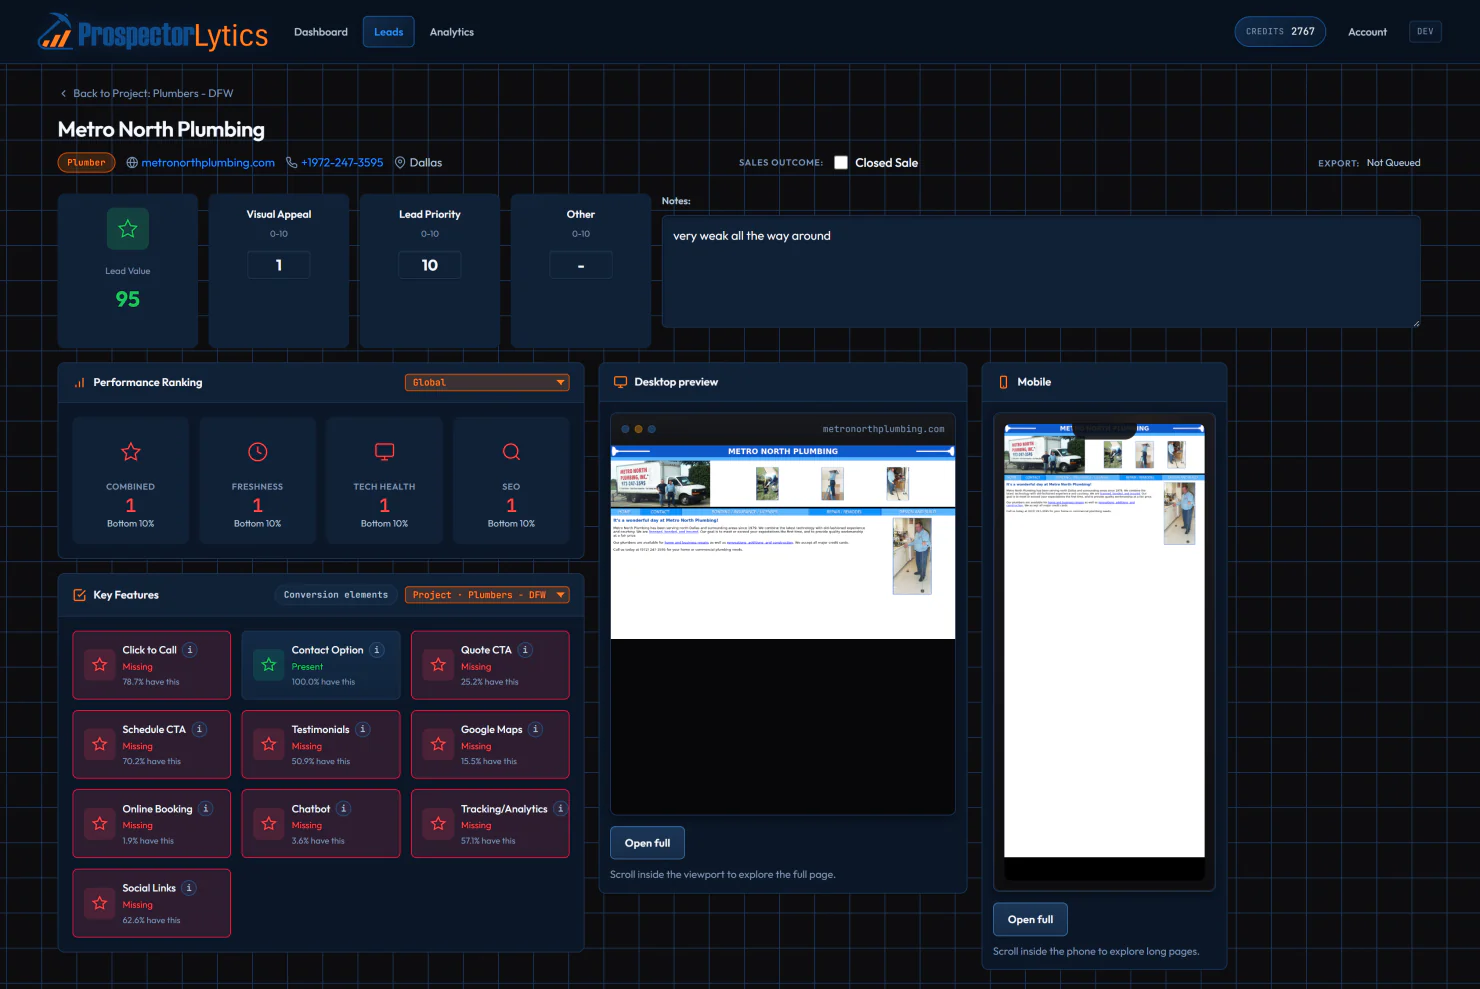Open info icon for Quote CTA

(525, 650)
